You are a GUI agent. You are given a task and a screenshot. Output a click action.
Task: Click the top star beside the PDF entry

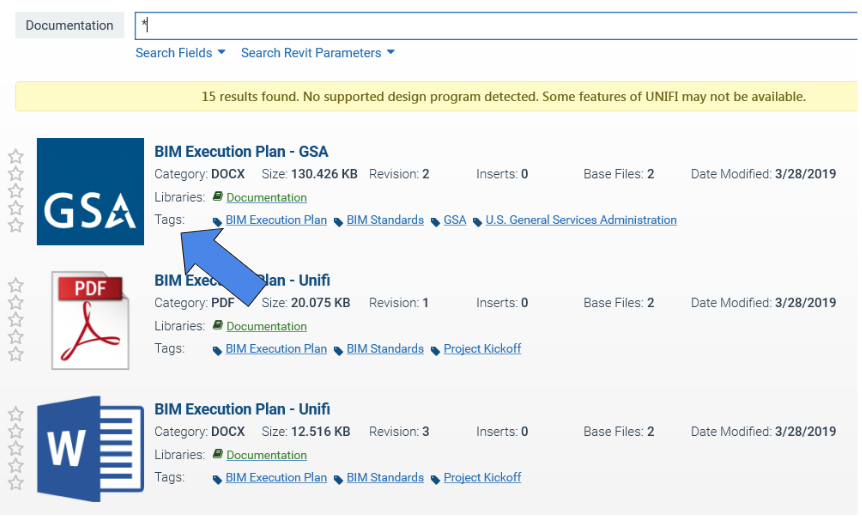(x=16, y=285)
